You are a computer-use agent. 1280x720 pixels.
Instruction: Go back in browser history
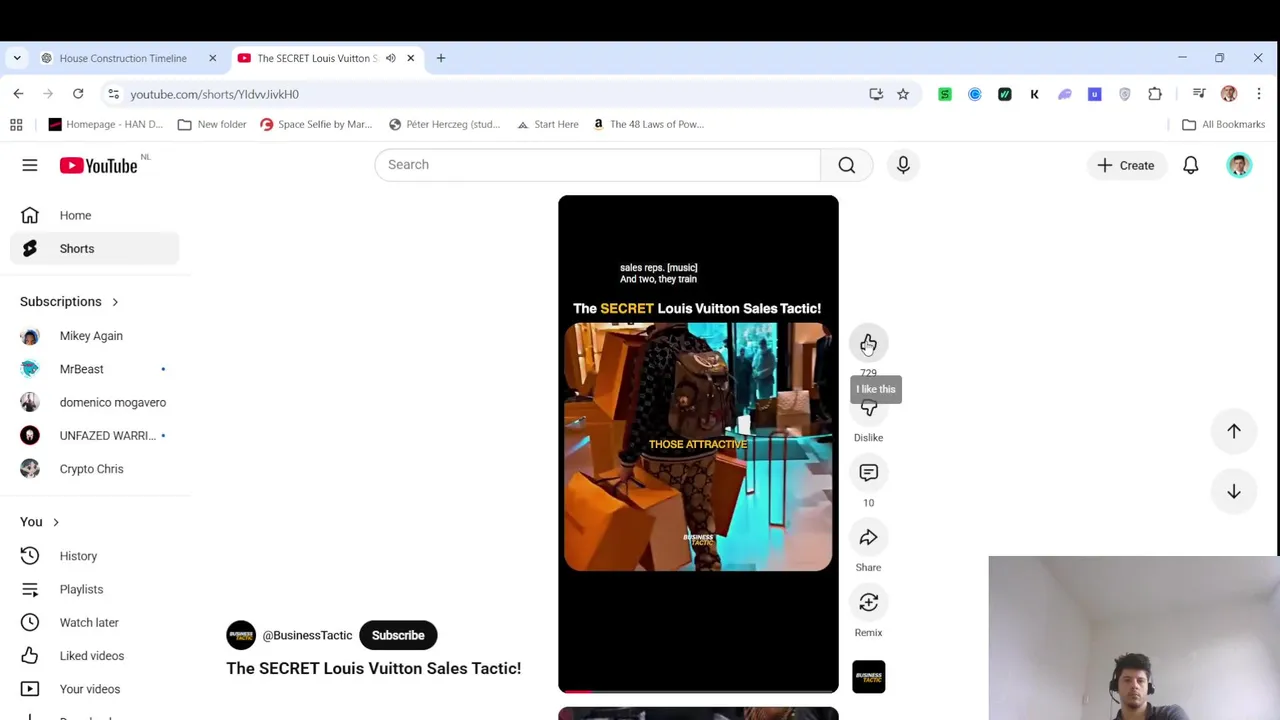tap(18, 94)
